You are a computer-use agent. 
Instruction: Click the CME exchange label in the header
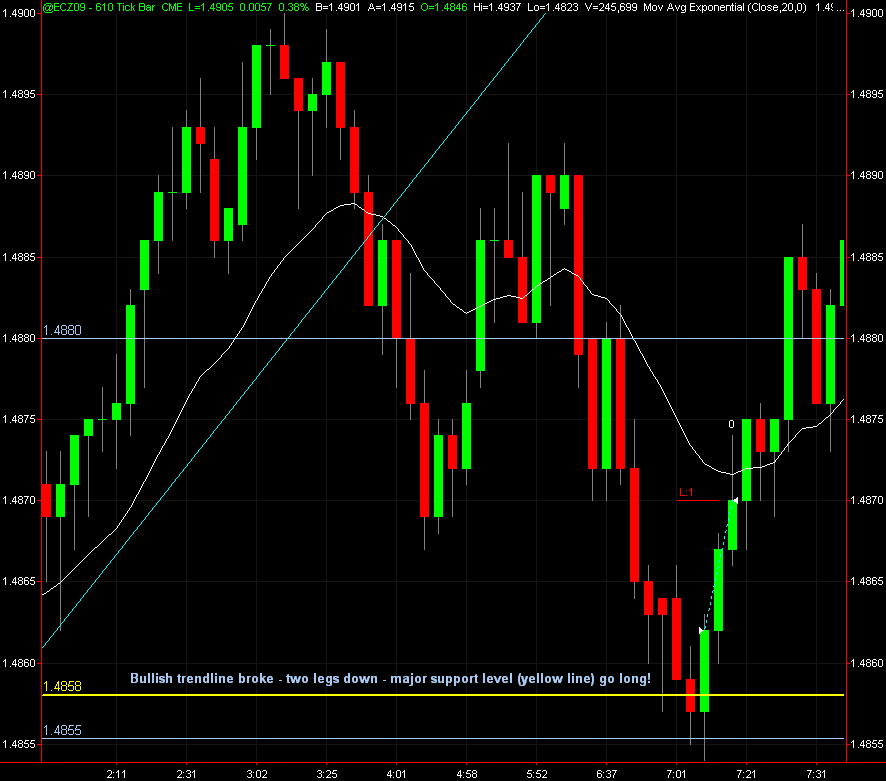[172, 7]
